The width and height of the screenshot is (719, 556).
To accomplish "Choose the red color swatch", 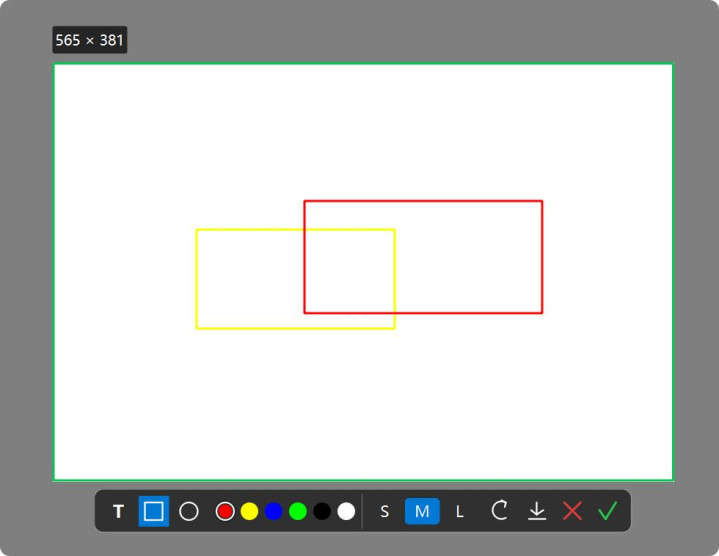I will (225, 511).
